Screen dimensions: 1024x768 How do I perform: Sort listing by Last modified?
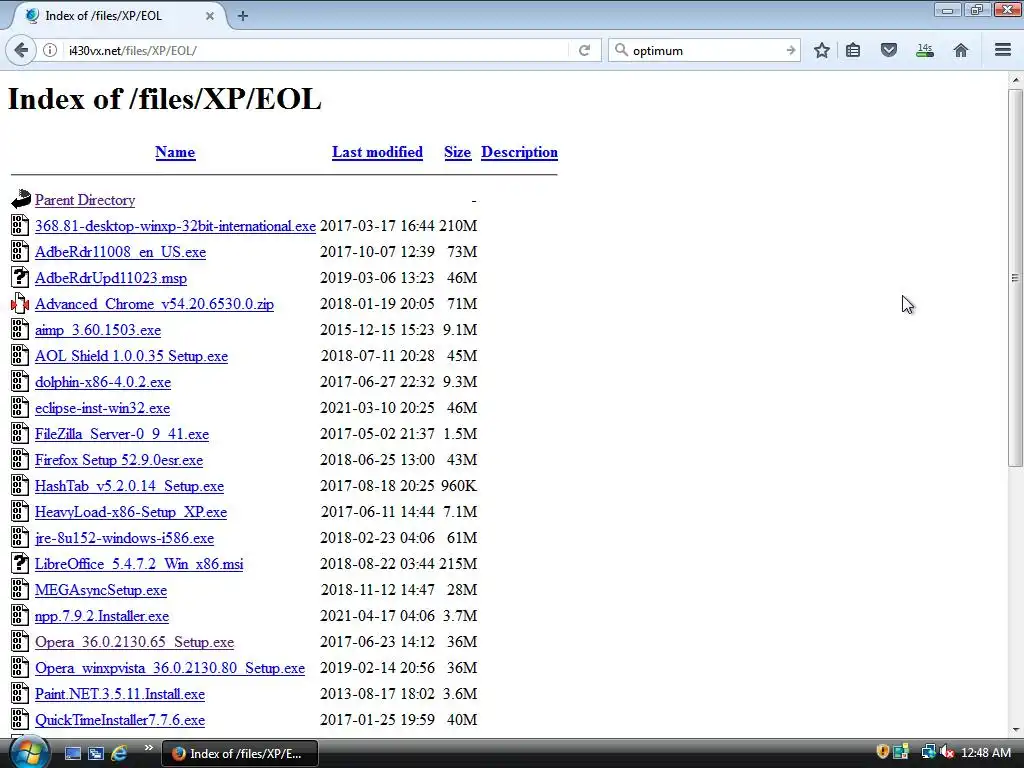377,152
